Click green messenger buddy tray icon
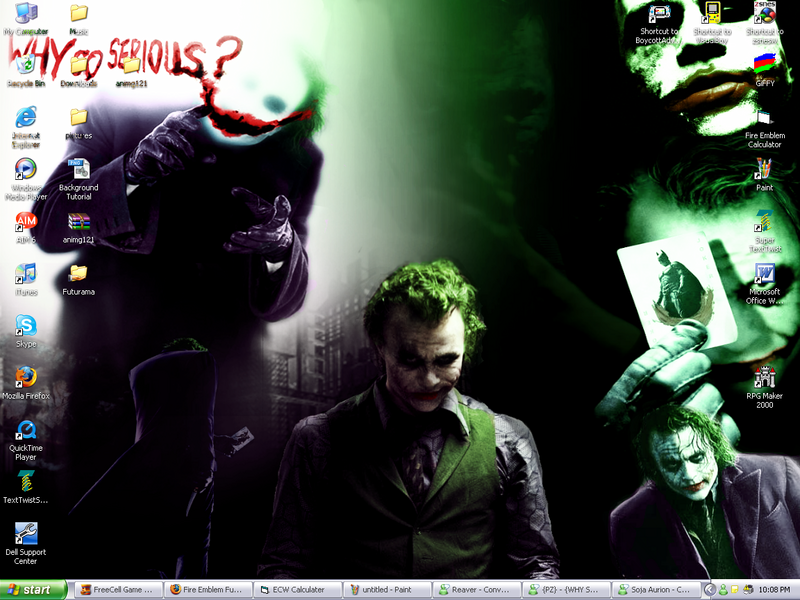 pyautogui.click(x=723, y=590)
